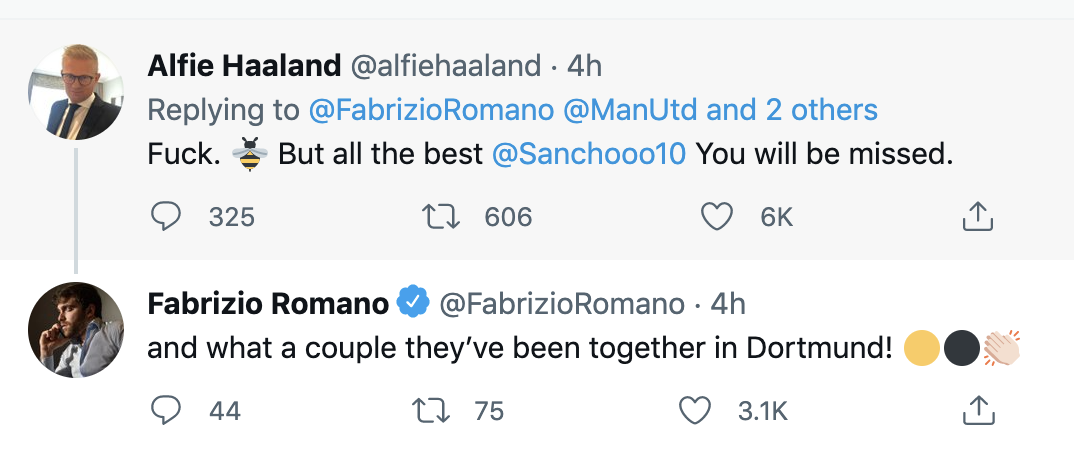Show the "2 others" replied-to accounts
The height and width of the screenshot is (454, 1074).
point(825,110)
